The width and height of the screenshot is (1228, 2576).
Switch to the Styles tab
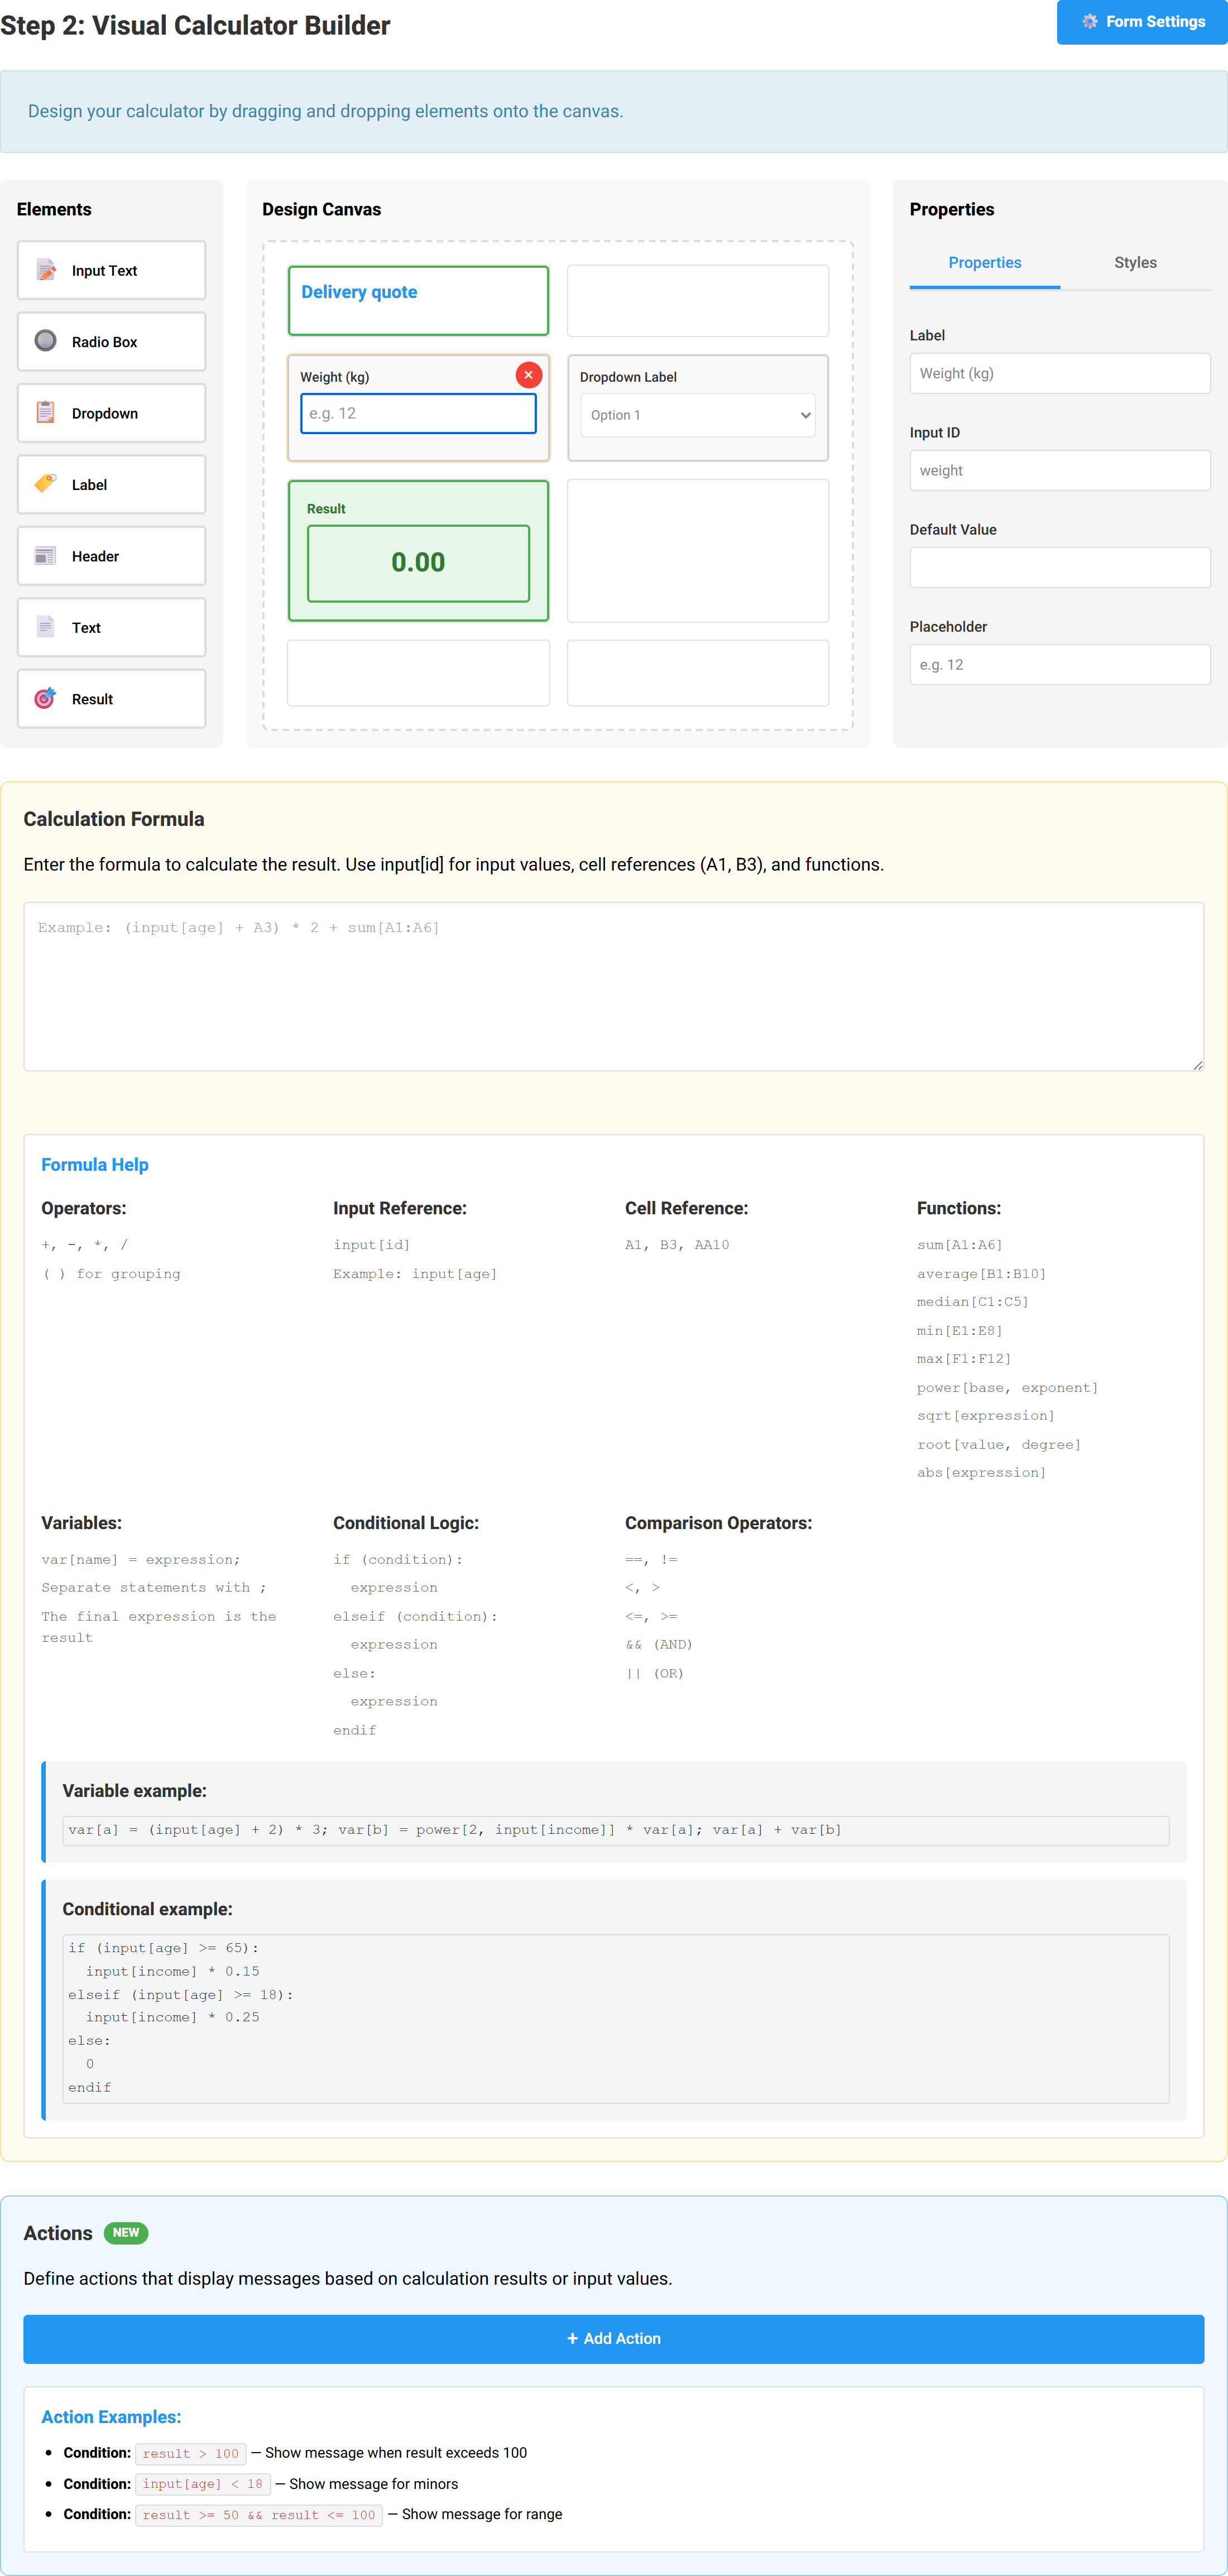click(1135, 263)
